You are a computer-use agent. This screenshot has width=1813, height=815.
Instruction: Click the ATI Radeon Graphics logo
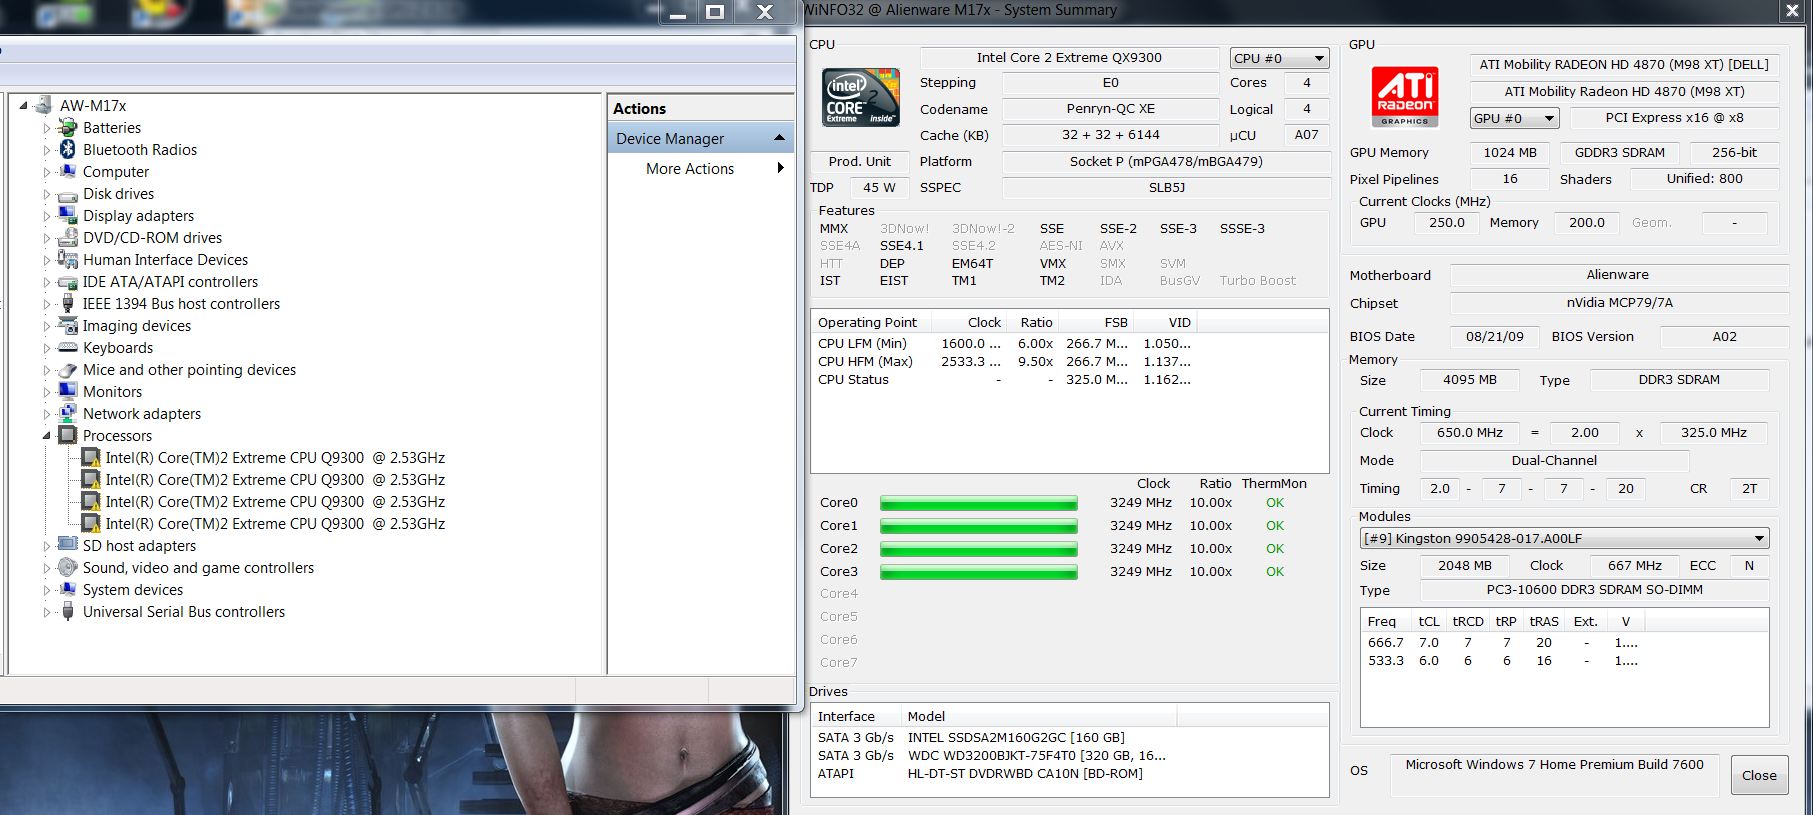pos(1405,97)
